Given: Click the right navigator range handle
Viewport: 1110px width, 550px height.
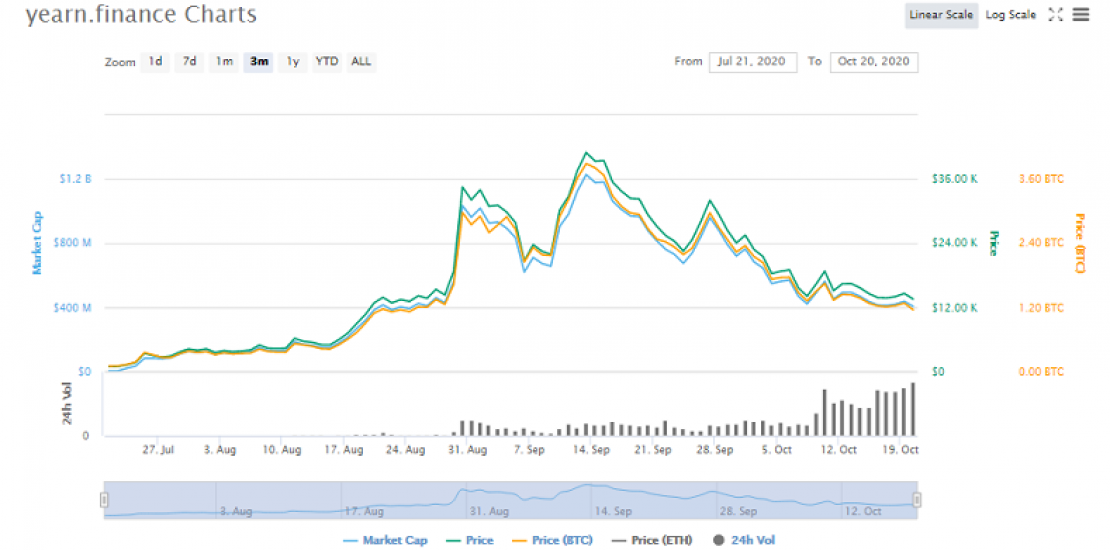Looking at the screenshot, I should click(916, 500).
